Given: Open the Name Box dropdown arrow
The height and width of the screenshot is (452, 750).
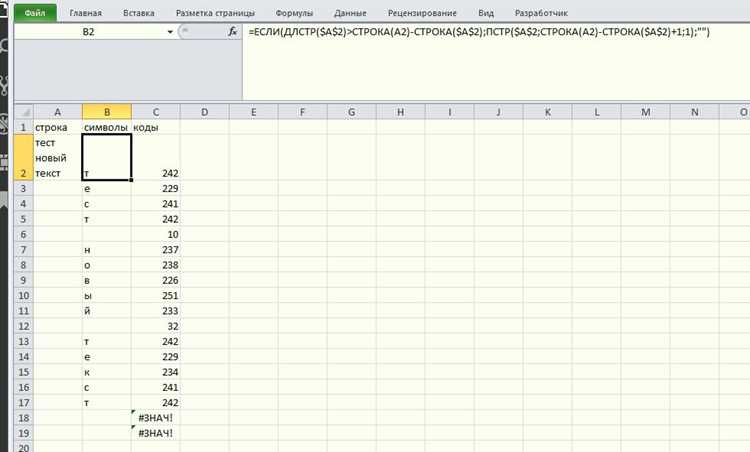Looking at the screenshot, I should point(170,32).
